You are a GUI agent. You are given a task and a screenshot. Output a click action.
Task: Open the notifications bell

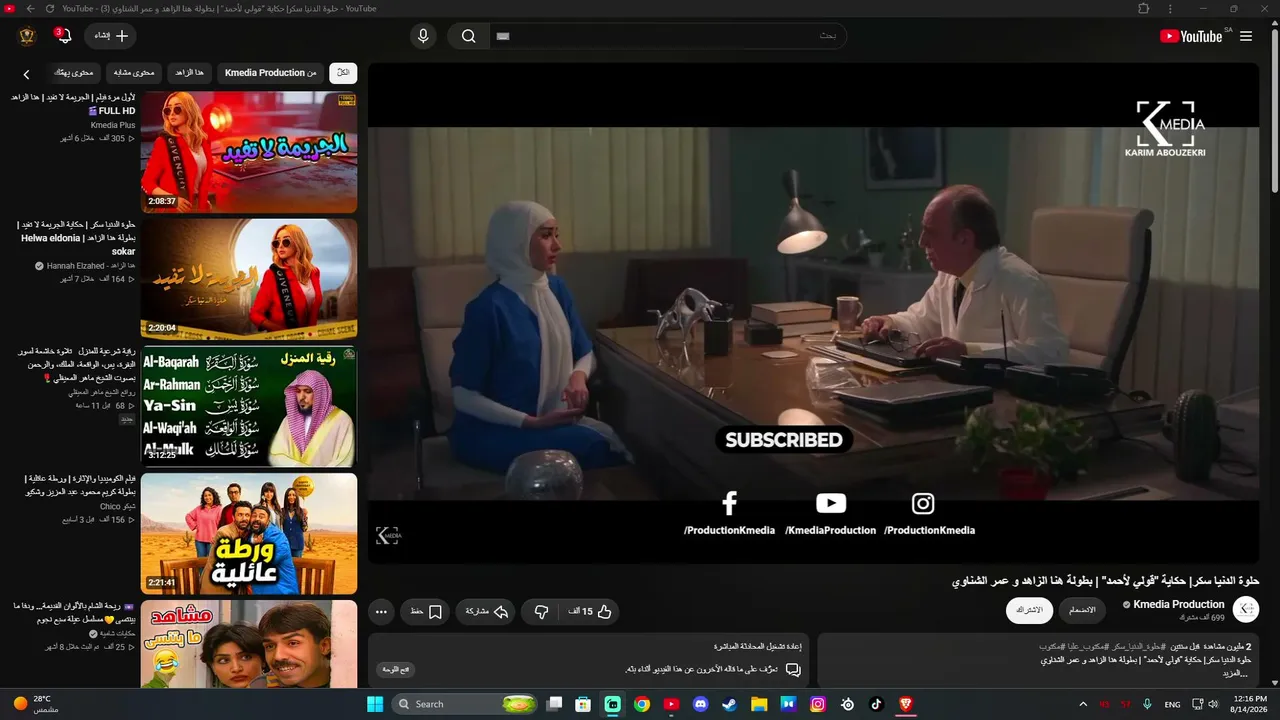click(64, 36)
